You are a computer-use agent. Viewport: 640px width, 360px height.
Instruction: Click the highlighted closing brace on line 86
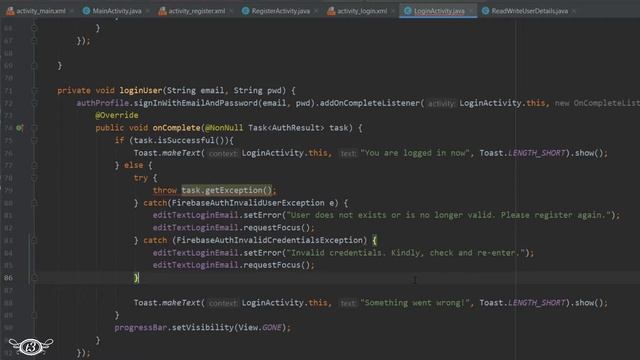pos(136,278)
